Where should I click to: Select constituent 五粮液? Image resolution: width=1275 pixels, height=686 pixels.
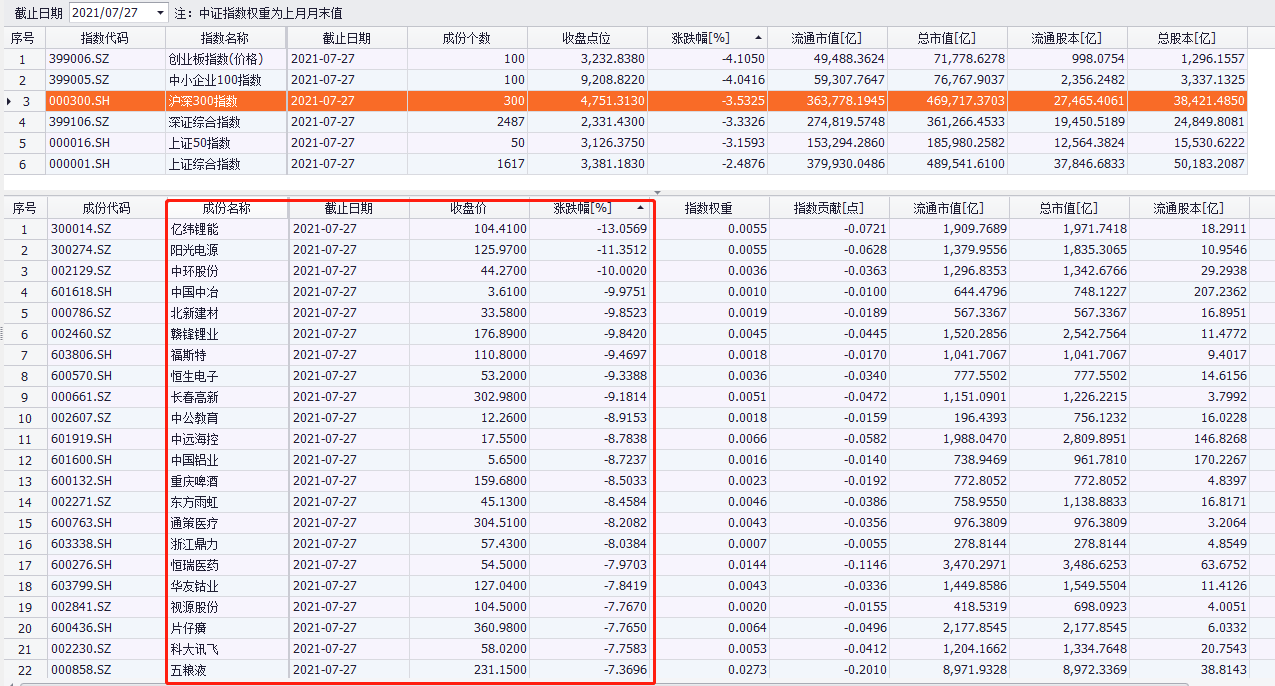point(188,670)
